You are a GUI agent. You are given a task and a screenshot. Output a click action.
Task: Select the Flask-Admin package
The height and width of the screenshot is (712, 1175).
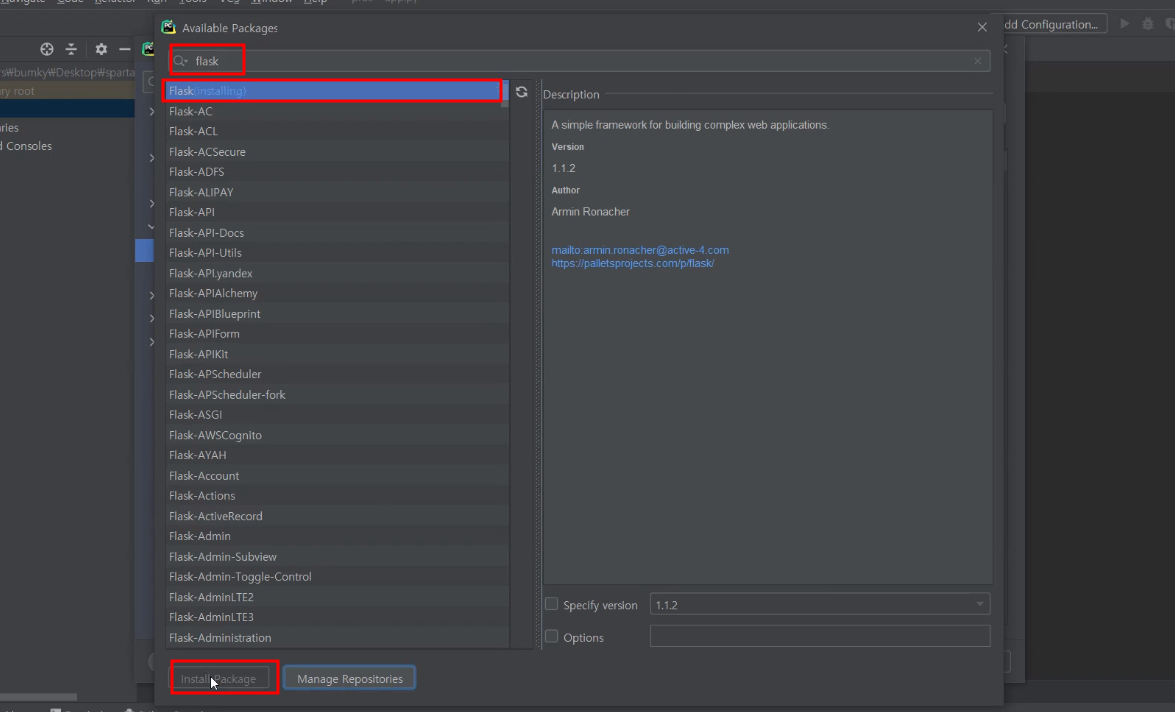[x=337, y=536]
